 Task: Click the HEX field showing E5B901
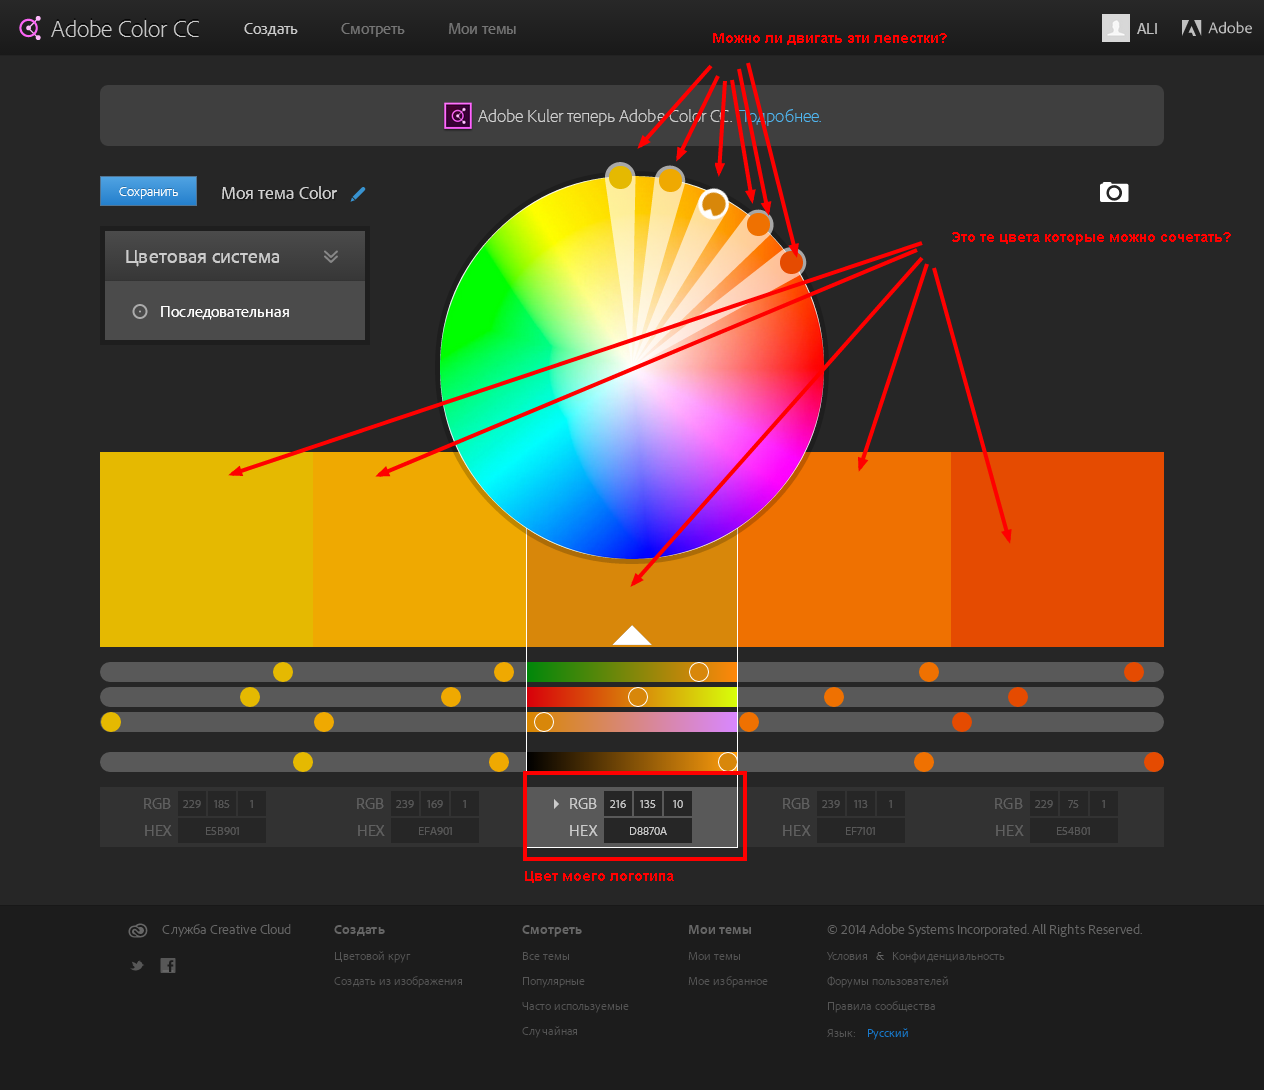pyautogui.click(x=222, y=831)
